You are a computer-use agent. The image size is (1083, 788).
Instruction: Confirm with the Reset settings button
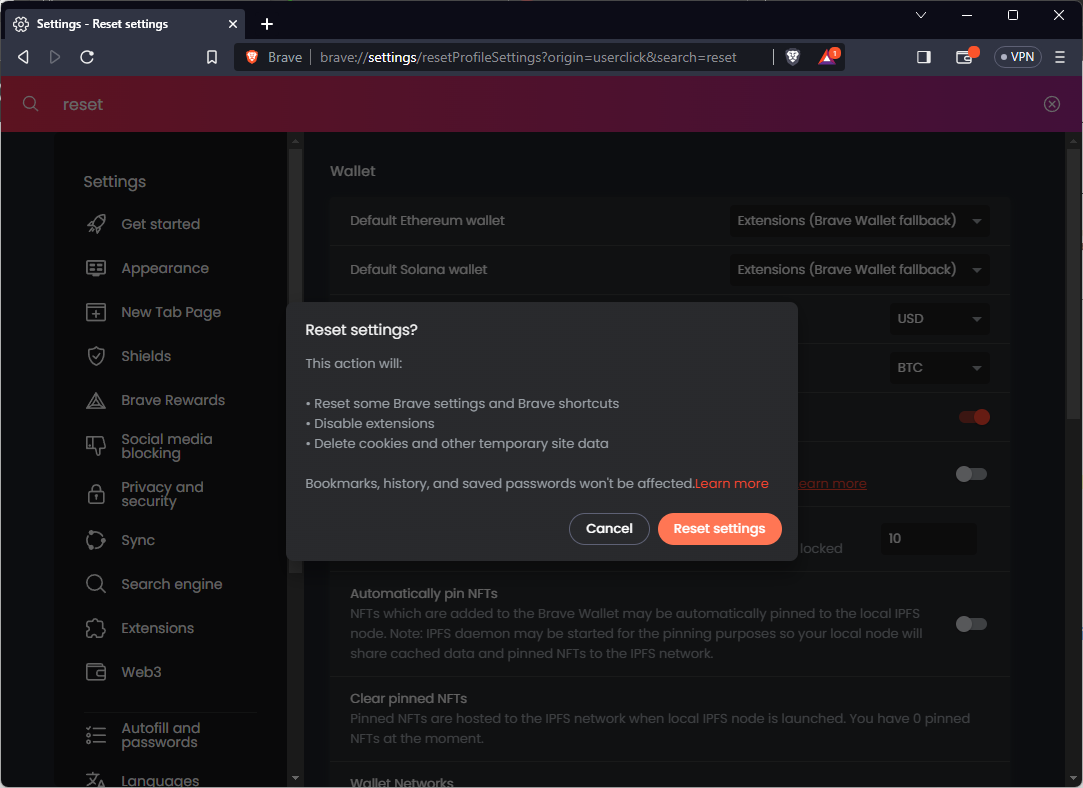[x=719, y=529]
